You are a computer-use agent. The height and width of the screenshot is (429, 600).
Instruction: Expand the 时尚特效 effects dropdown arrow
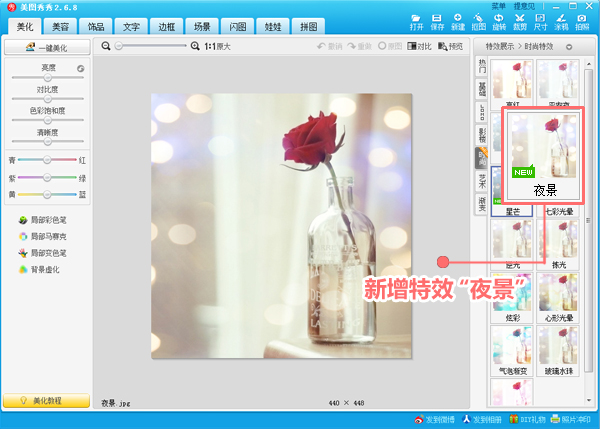[568, 46]
